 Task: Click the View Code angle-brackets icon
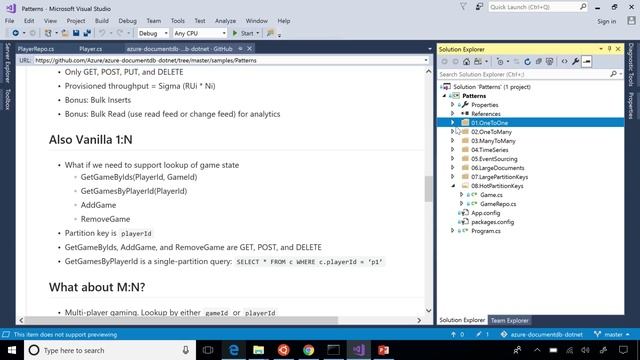coord(564,62)
